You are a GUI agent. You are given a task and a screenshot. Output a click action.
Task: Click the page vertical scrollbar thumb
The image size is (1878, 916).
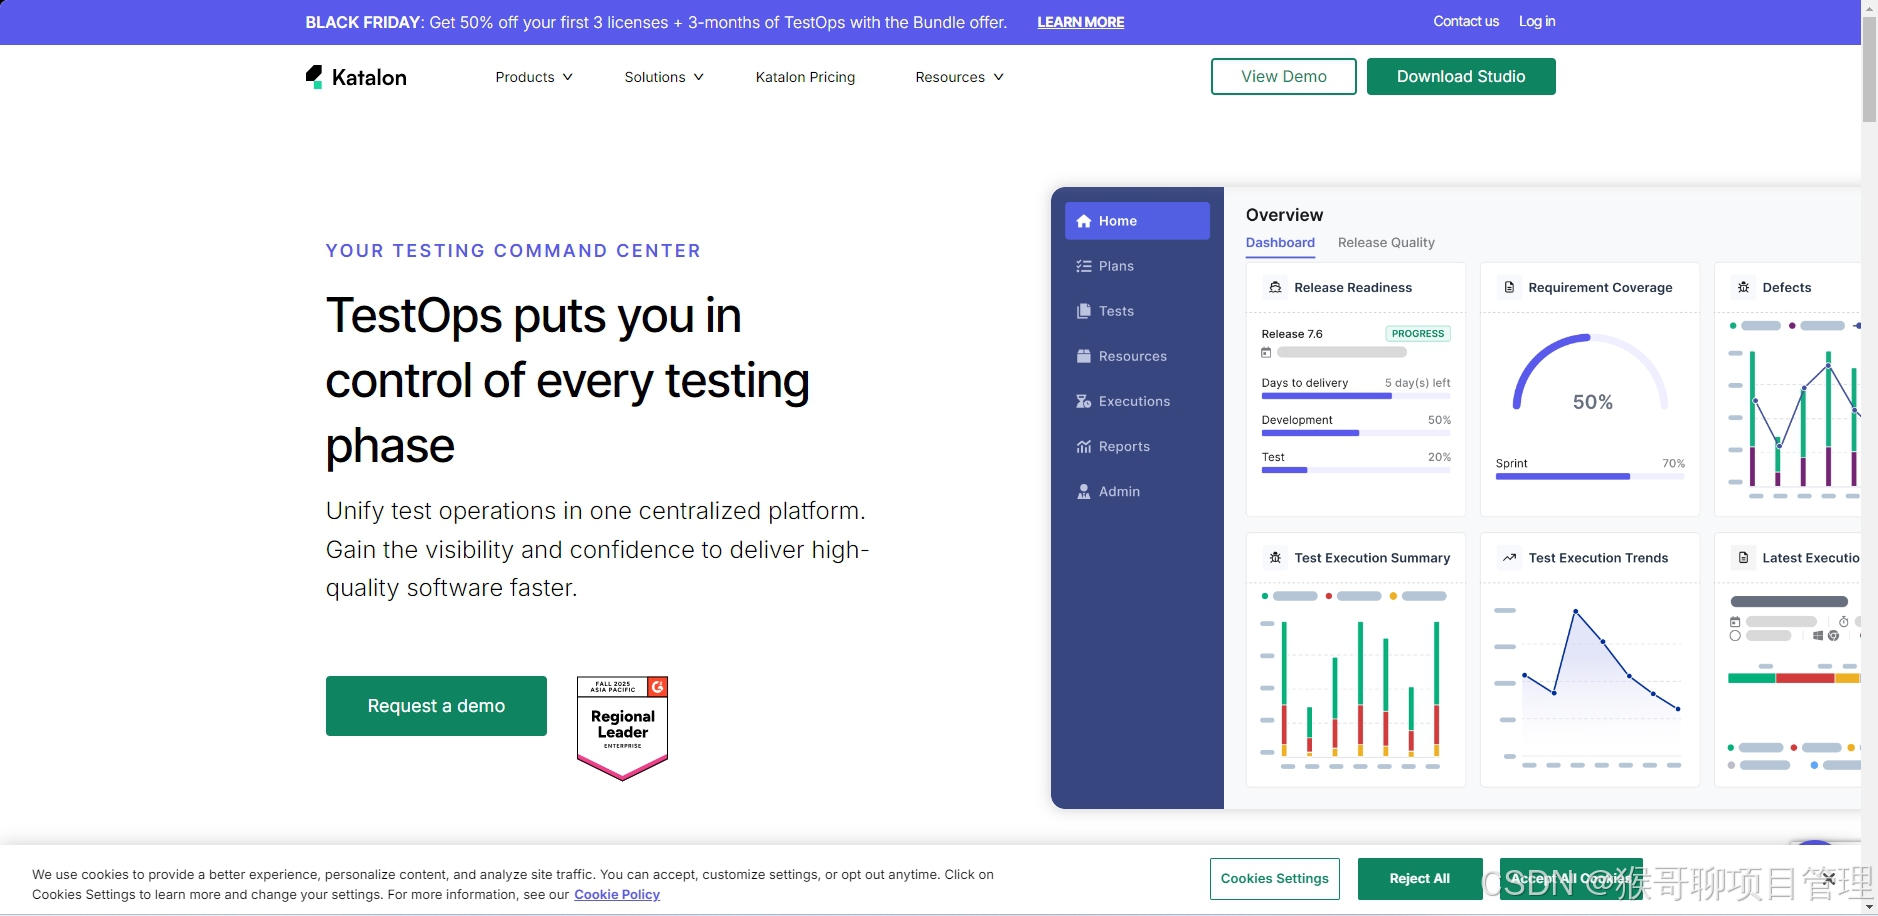click(1869, 68)
